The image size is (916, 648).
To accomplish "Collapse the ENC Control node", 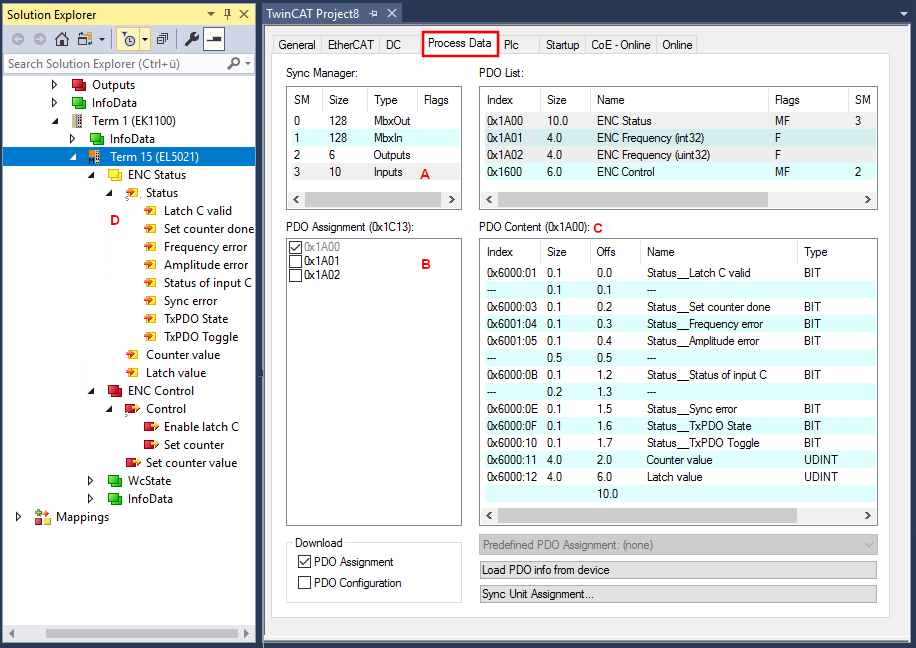I will click(91, 391).
